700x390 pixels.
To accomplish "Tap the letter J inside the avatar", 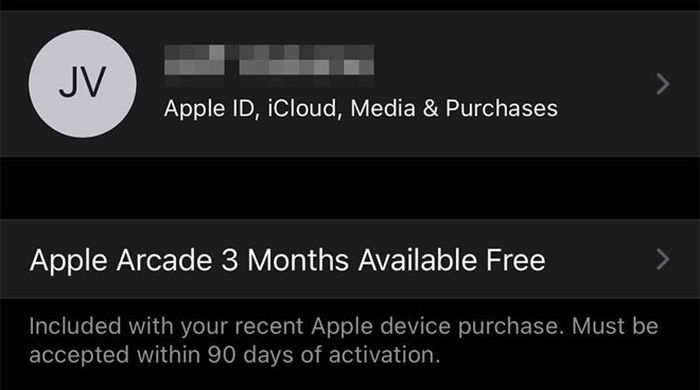I will click(x=69, y=83).
